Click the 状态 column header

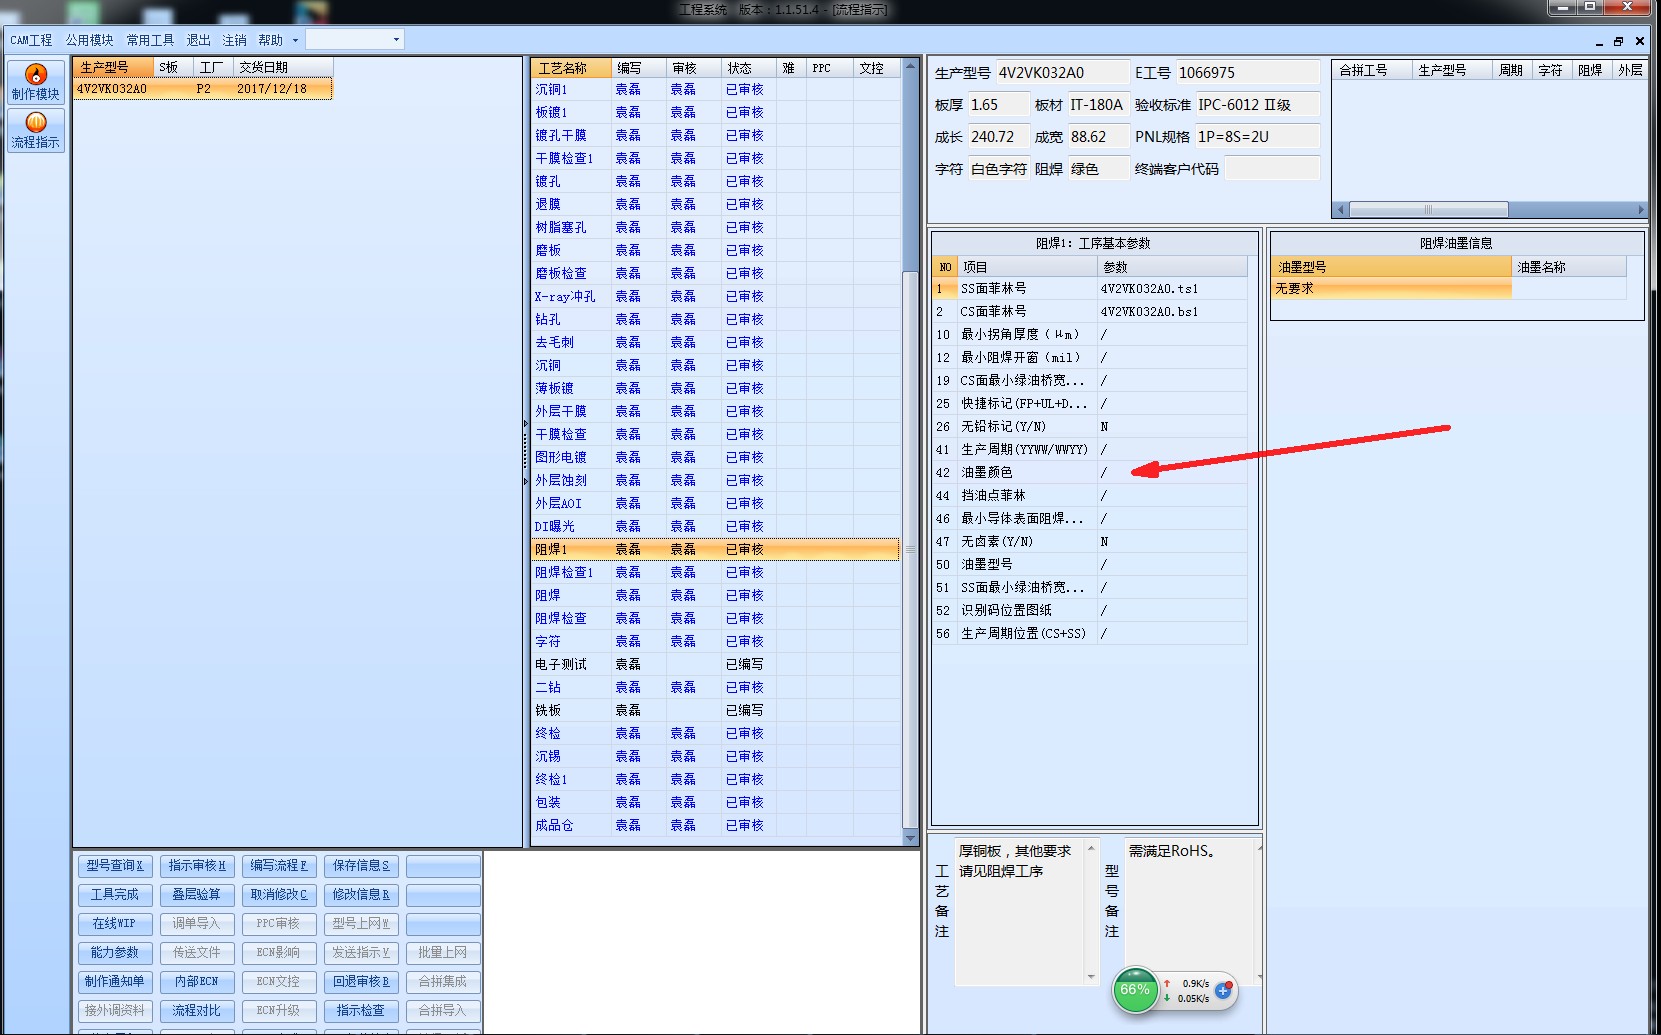click(748, 68)
